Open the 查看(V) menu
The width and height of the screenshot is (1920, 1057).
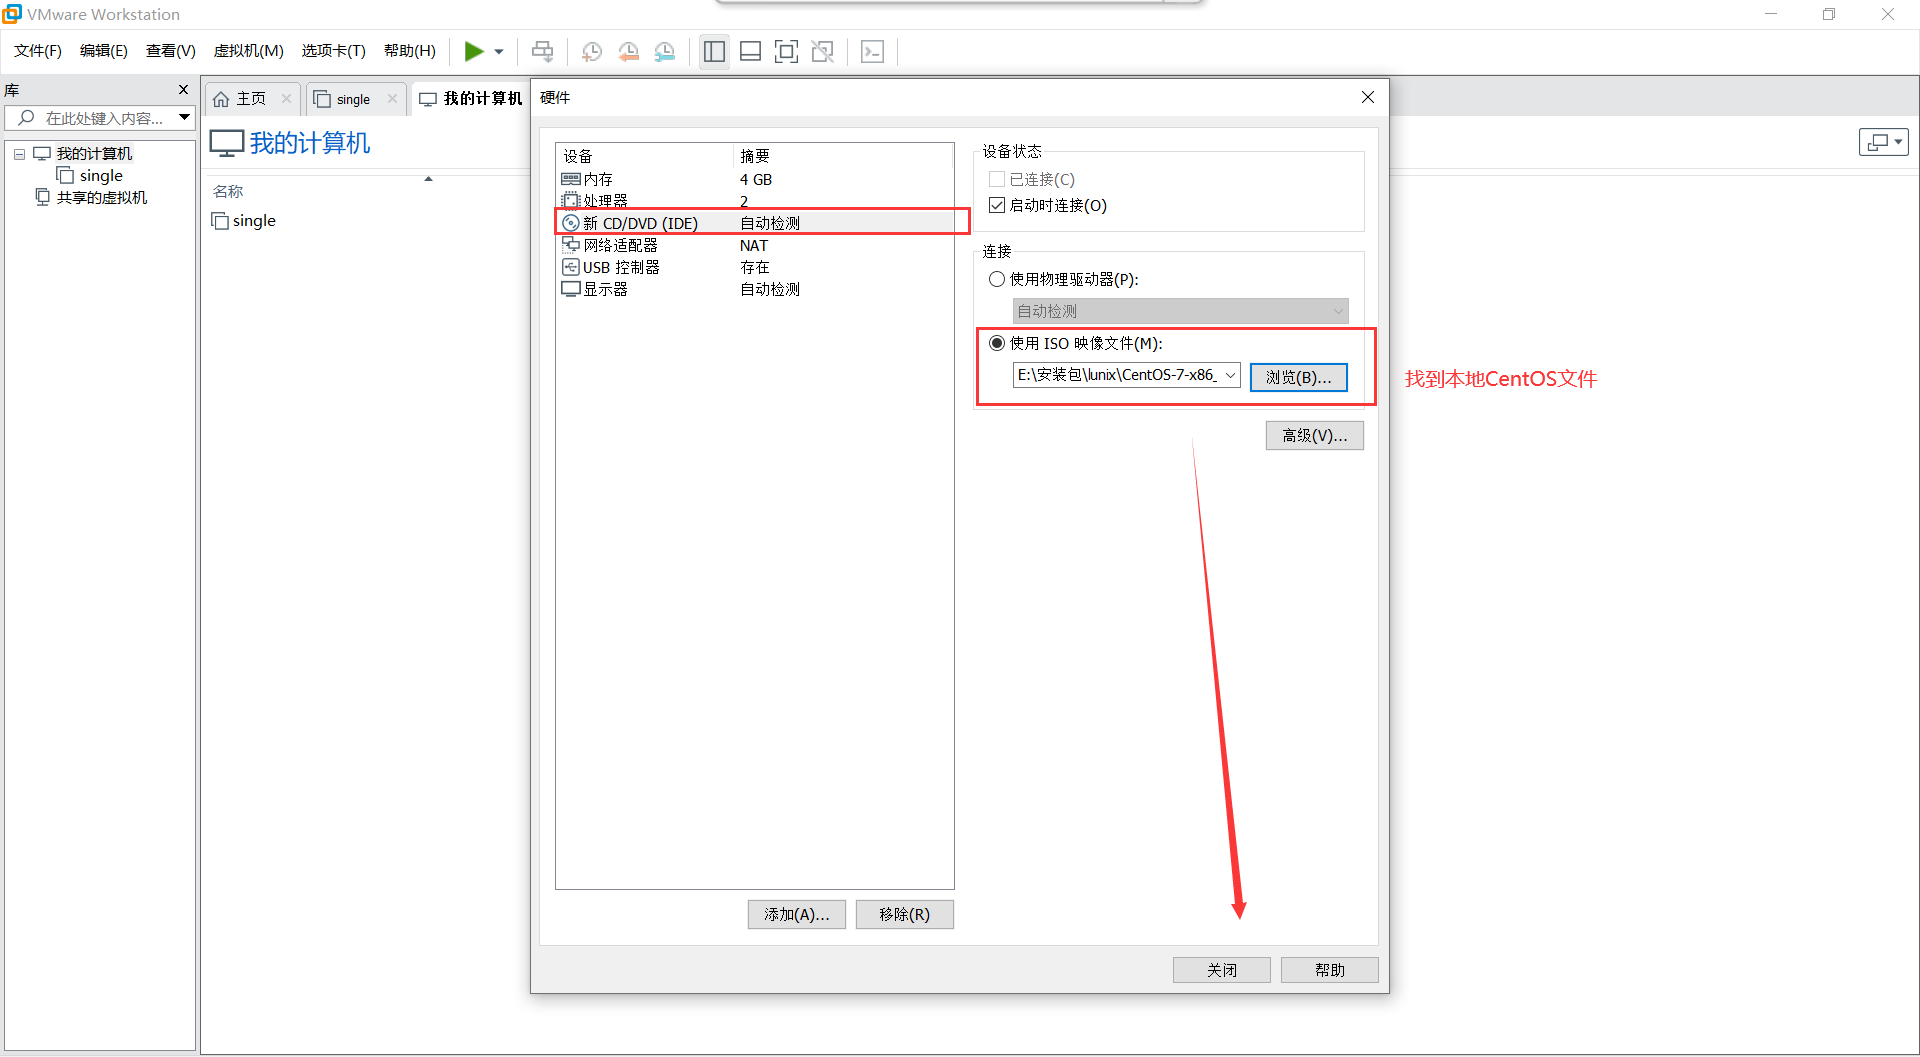(171, 51)
